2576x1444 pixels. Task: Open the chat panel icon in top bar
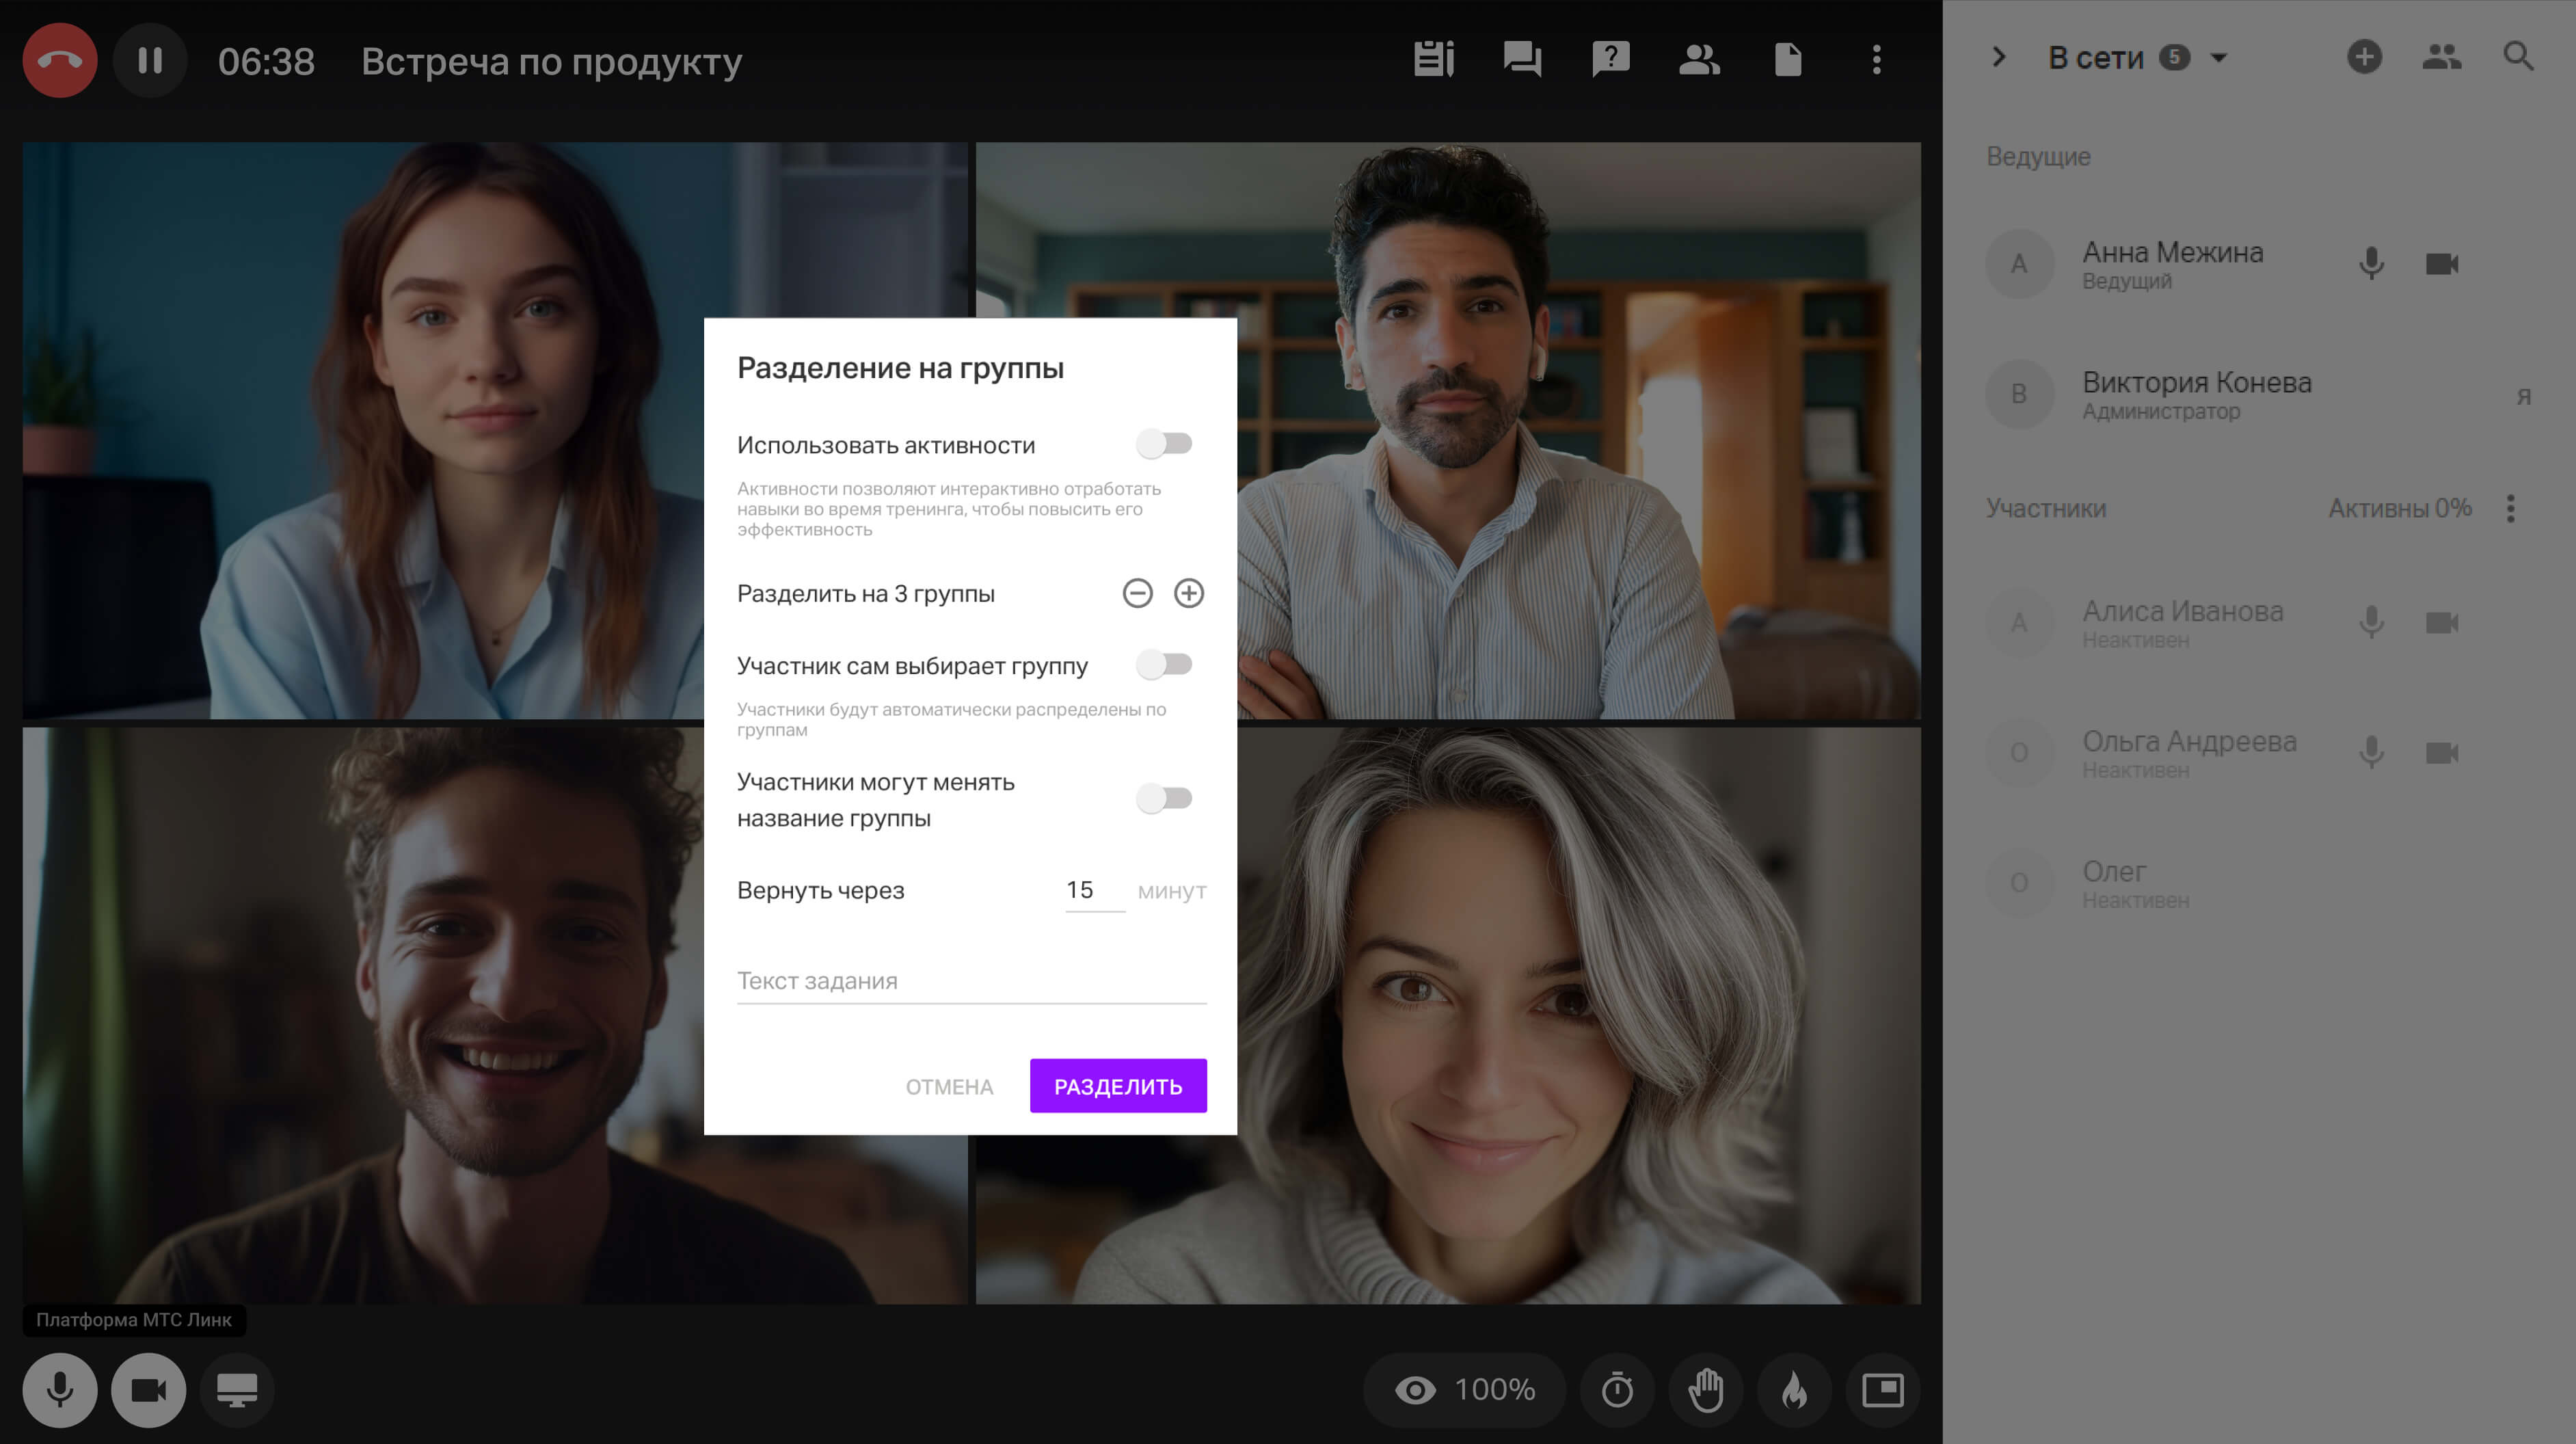[1522, 59]
